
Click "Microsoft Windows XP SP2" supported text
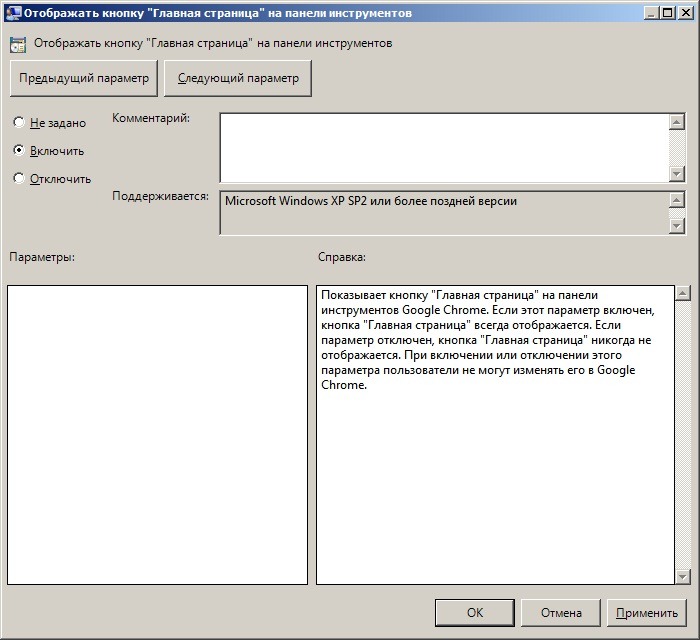[x=371, y=201]
